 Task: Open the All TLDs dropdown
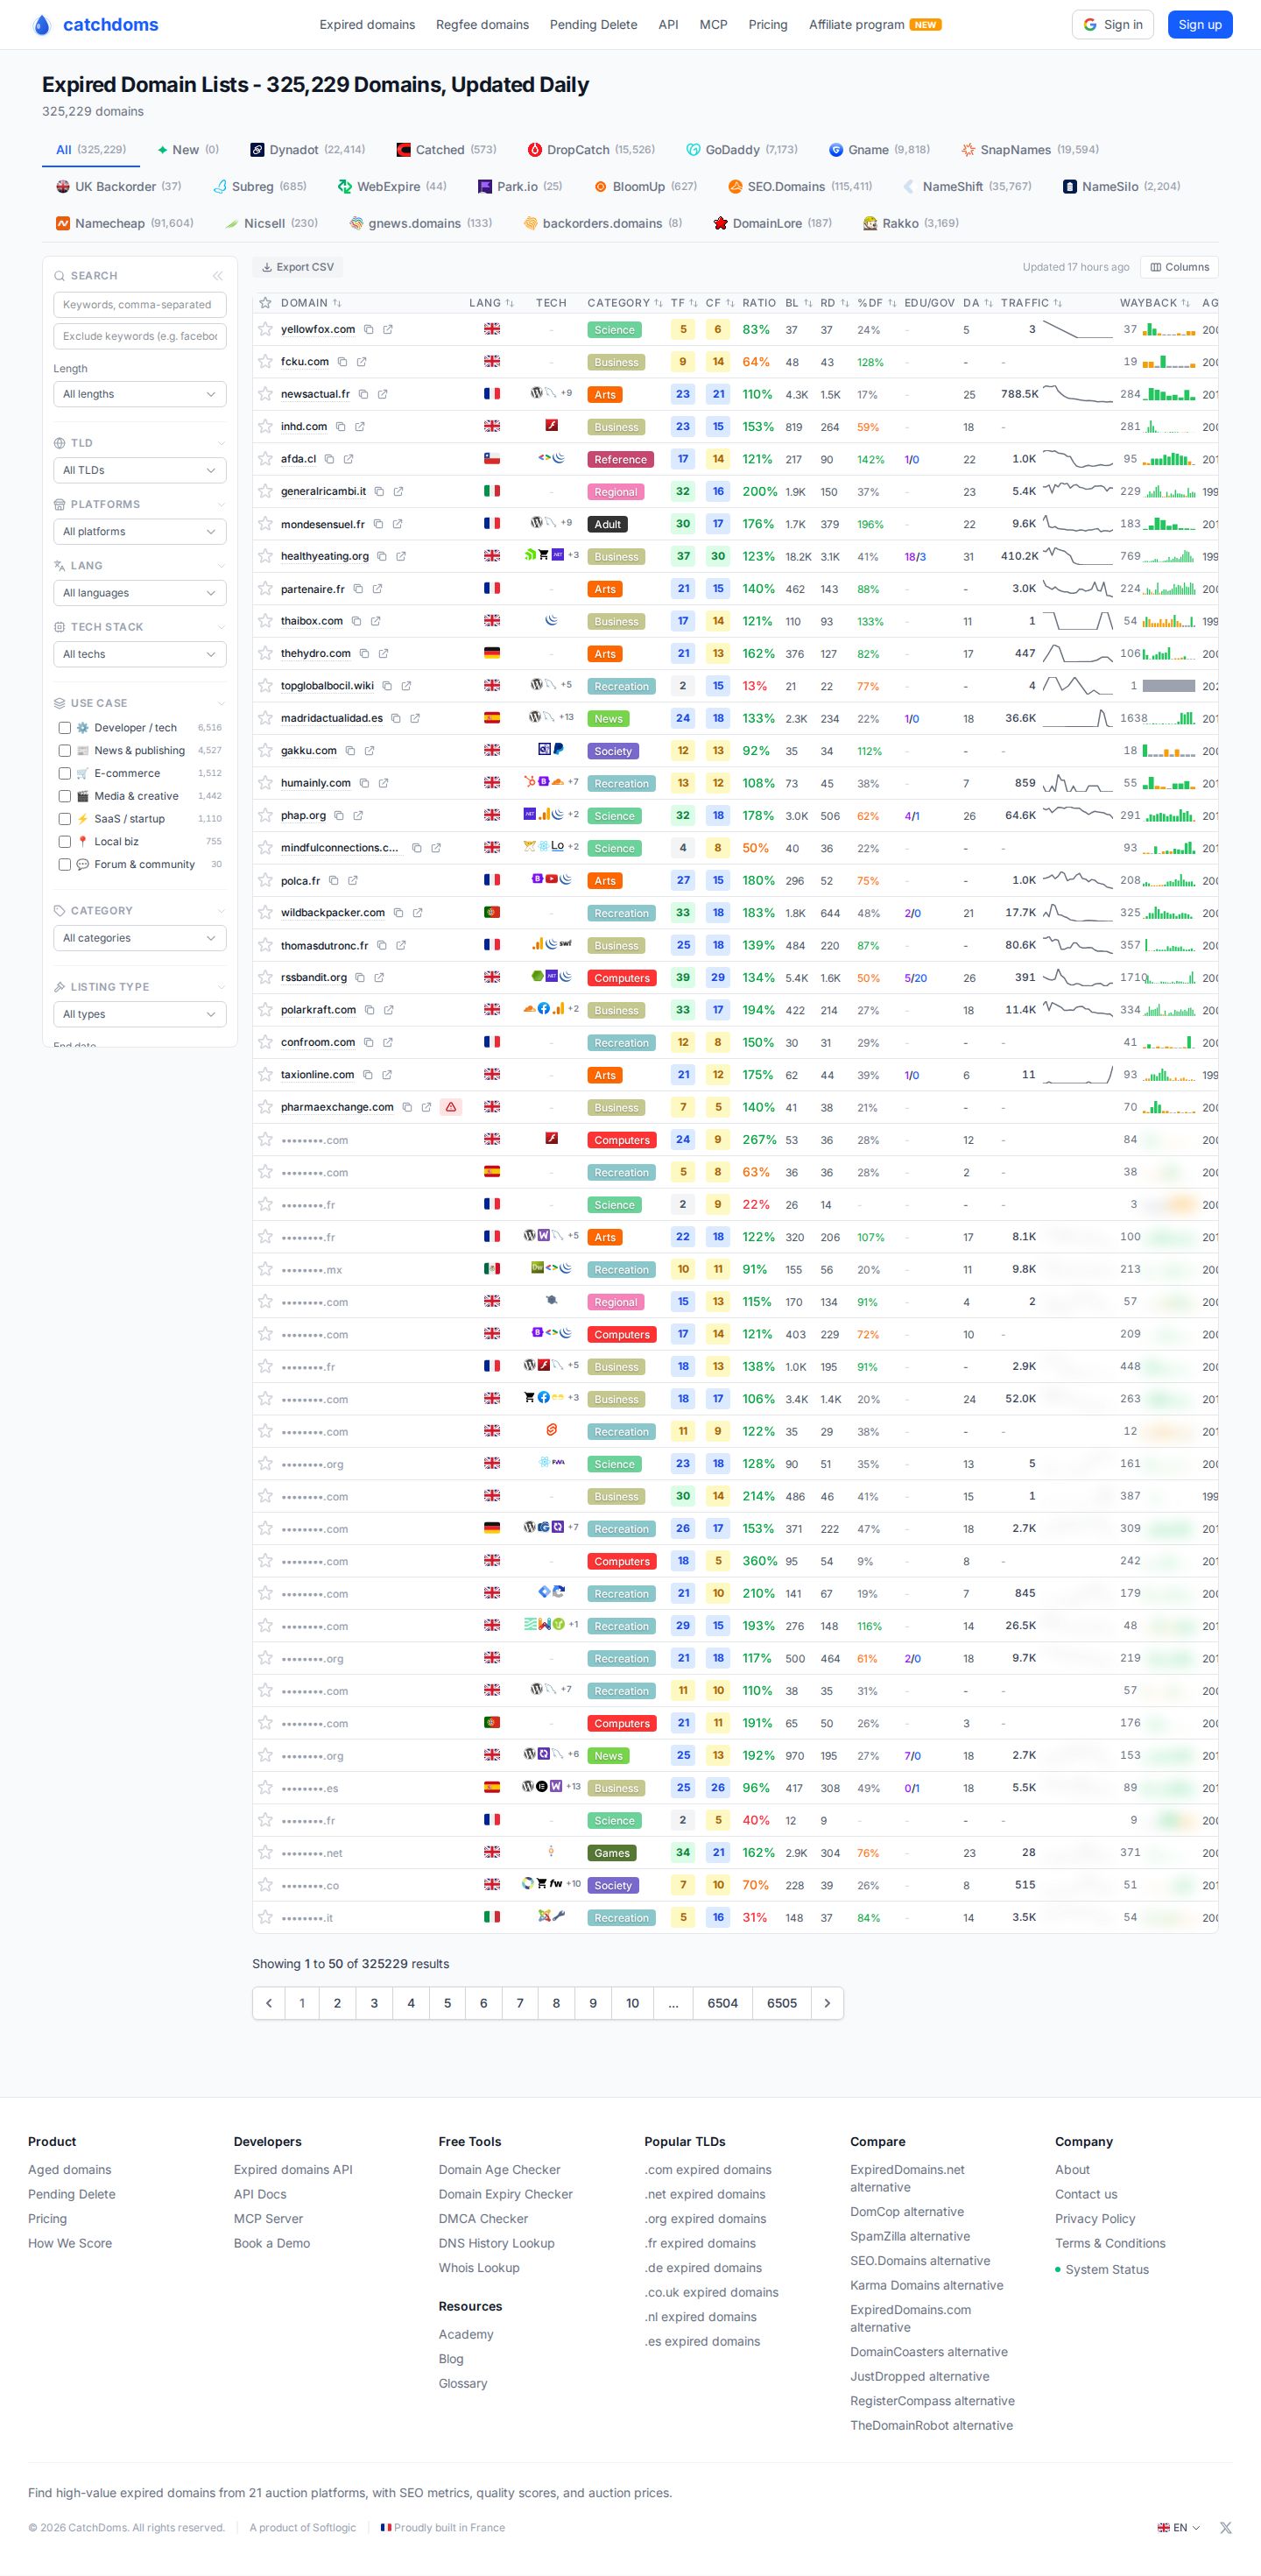tap(140, 470)
